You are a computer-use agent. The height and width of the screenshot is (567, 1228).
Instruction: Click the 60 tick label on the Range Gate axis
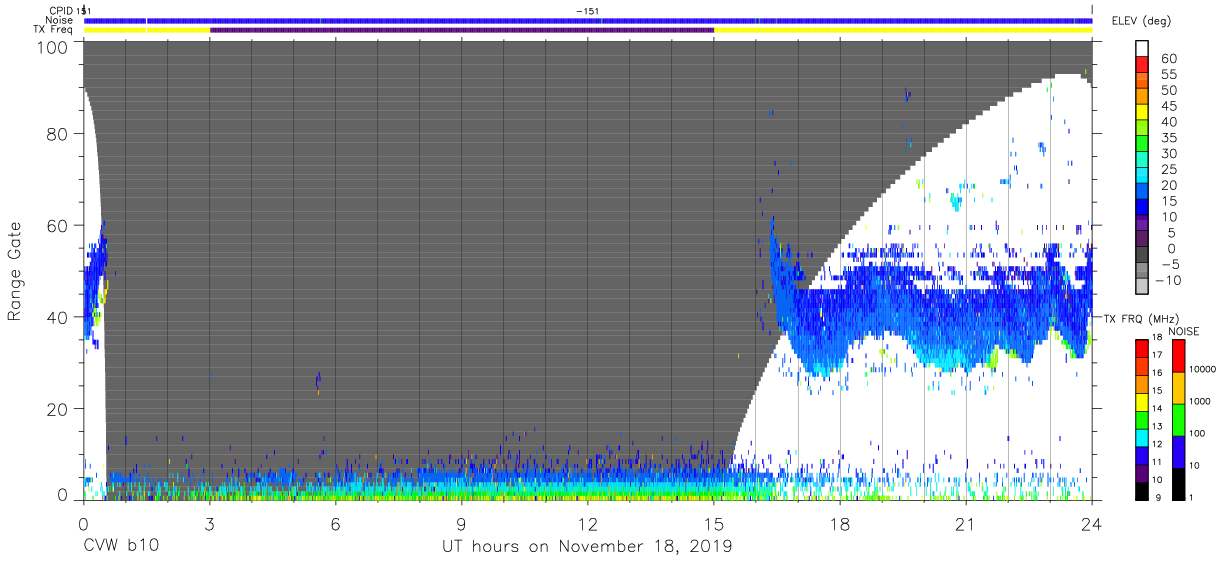tap(58, 226)
